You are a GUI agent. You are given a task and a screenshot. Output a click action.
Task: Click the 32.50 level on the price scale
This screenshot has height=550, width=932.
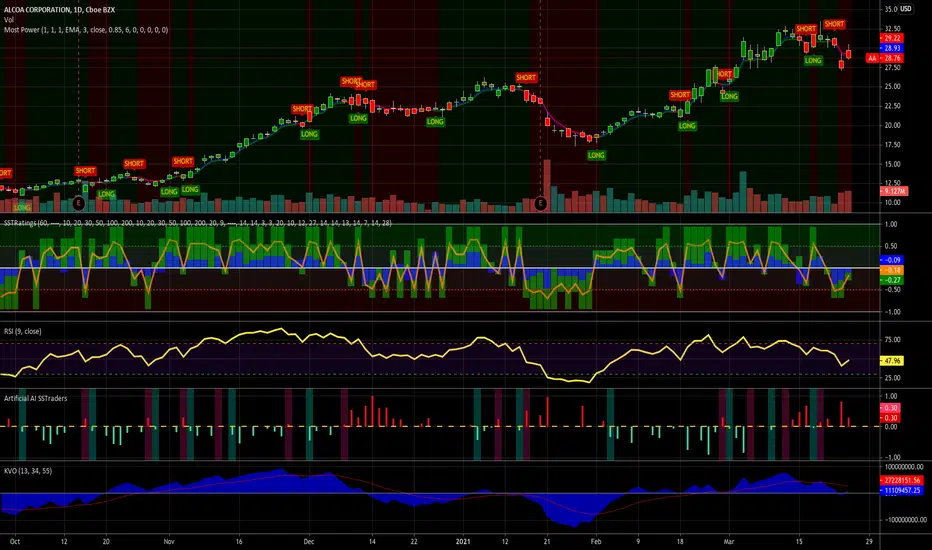pyautogui.click(x=893, y=29)
